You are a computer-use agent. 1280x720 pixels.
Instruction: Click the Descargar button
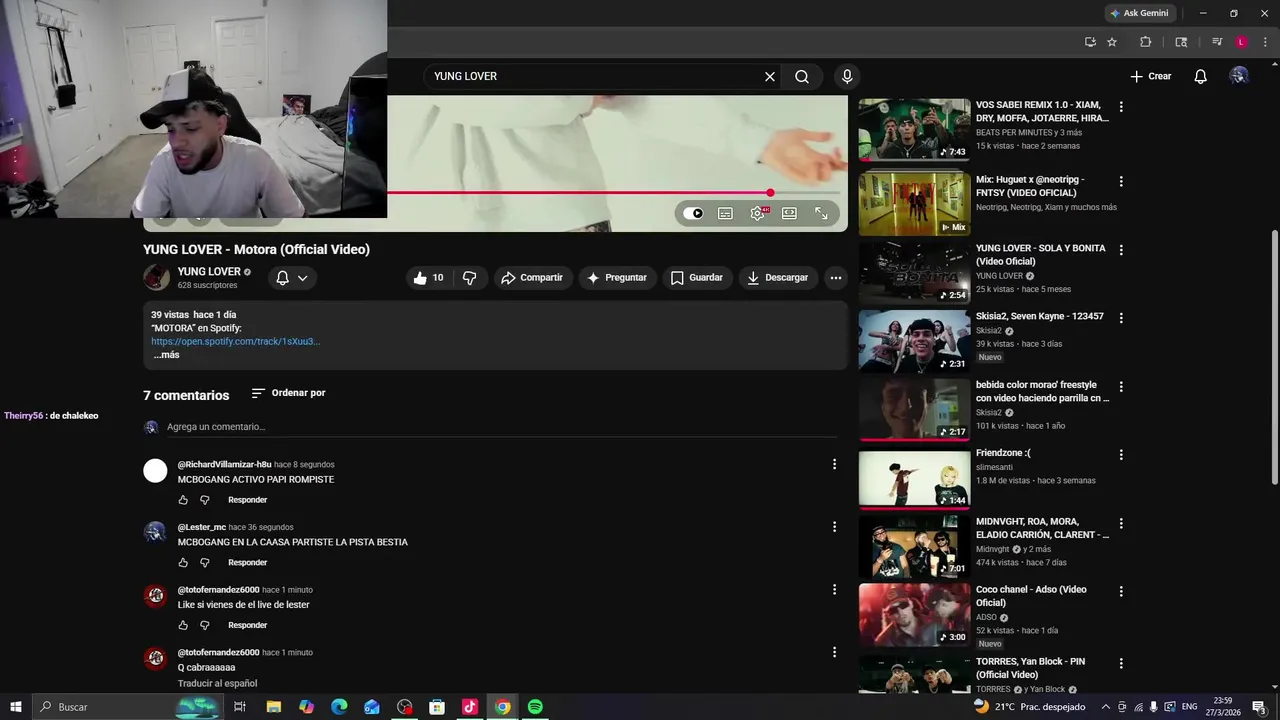click(778, 278)
